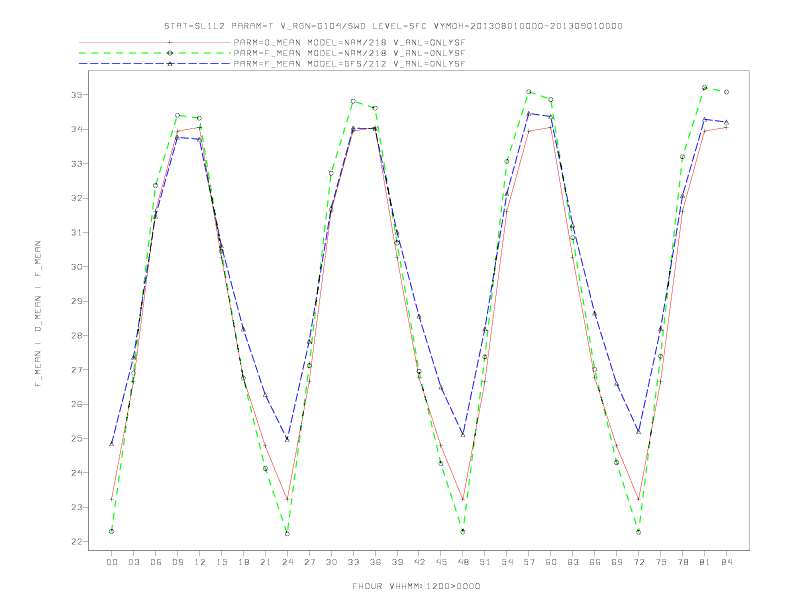Click x-axis tick label 06
Screen dimensions: 792x612
point(156,562)
